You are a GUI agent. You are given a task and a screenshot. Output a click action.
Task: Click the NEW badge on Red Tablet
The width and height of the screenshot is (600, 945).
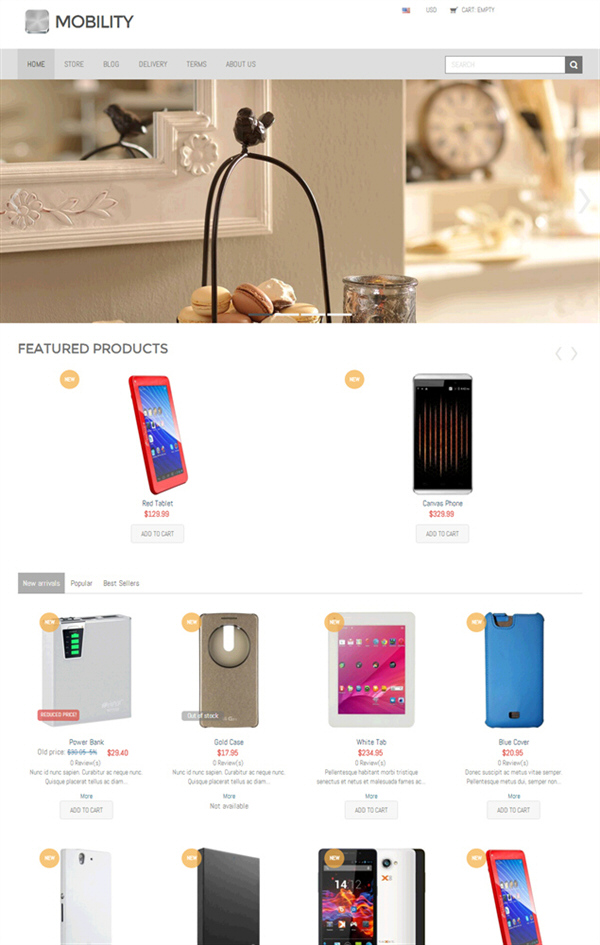click(69, 379)
